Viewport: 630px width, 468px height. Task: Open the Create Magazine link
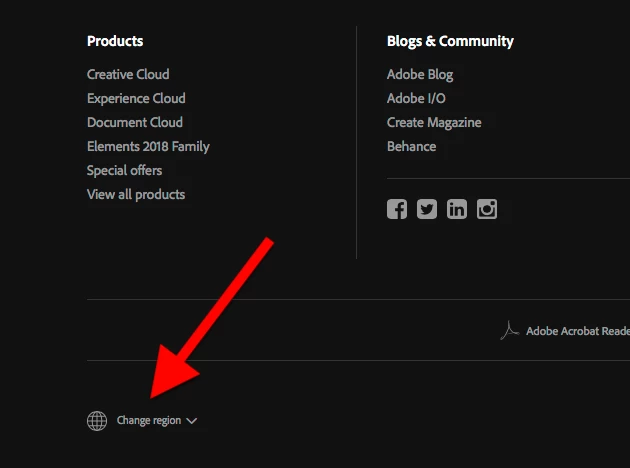[434, 123]
